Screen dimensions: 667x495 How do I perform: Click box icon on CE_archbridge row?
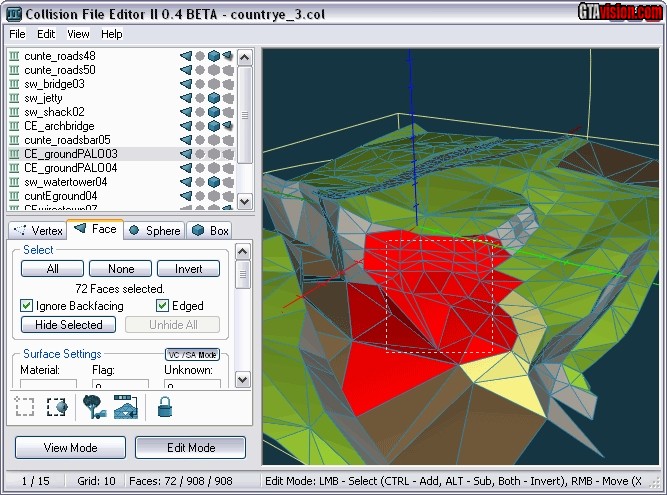click(x=214, y=126)
